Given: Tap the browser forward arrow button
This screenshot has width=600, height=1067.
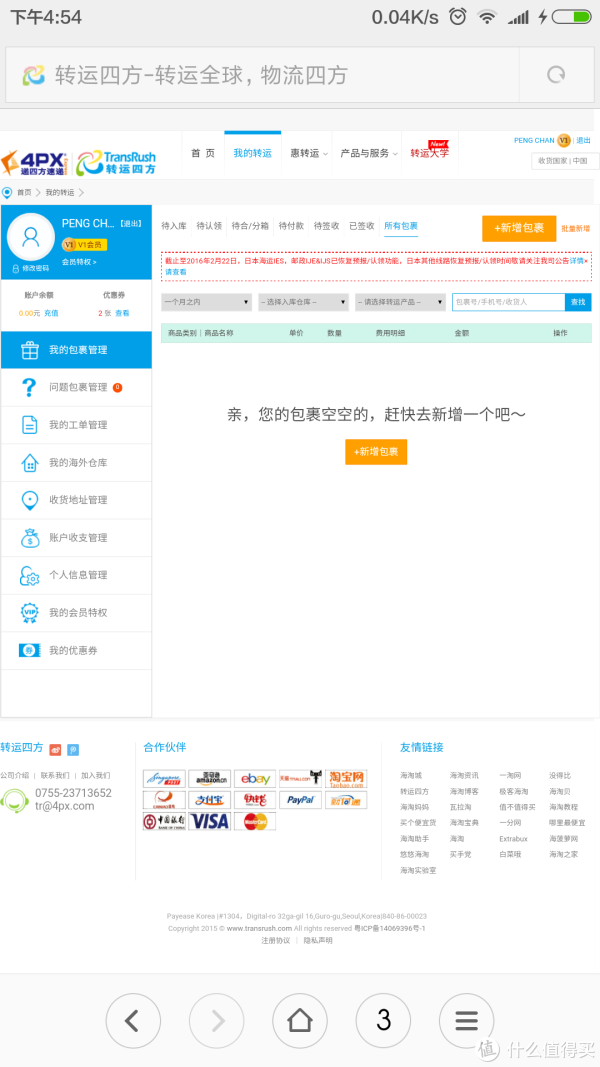Looking at the screenshot, I should coord(216,1021).
